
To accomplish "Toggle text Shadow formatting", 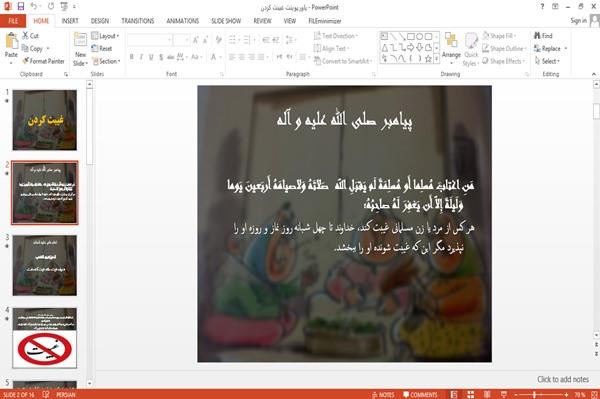I will pyautogui.click(x=161, y=57).
